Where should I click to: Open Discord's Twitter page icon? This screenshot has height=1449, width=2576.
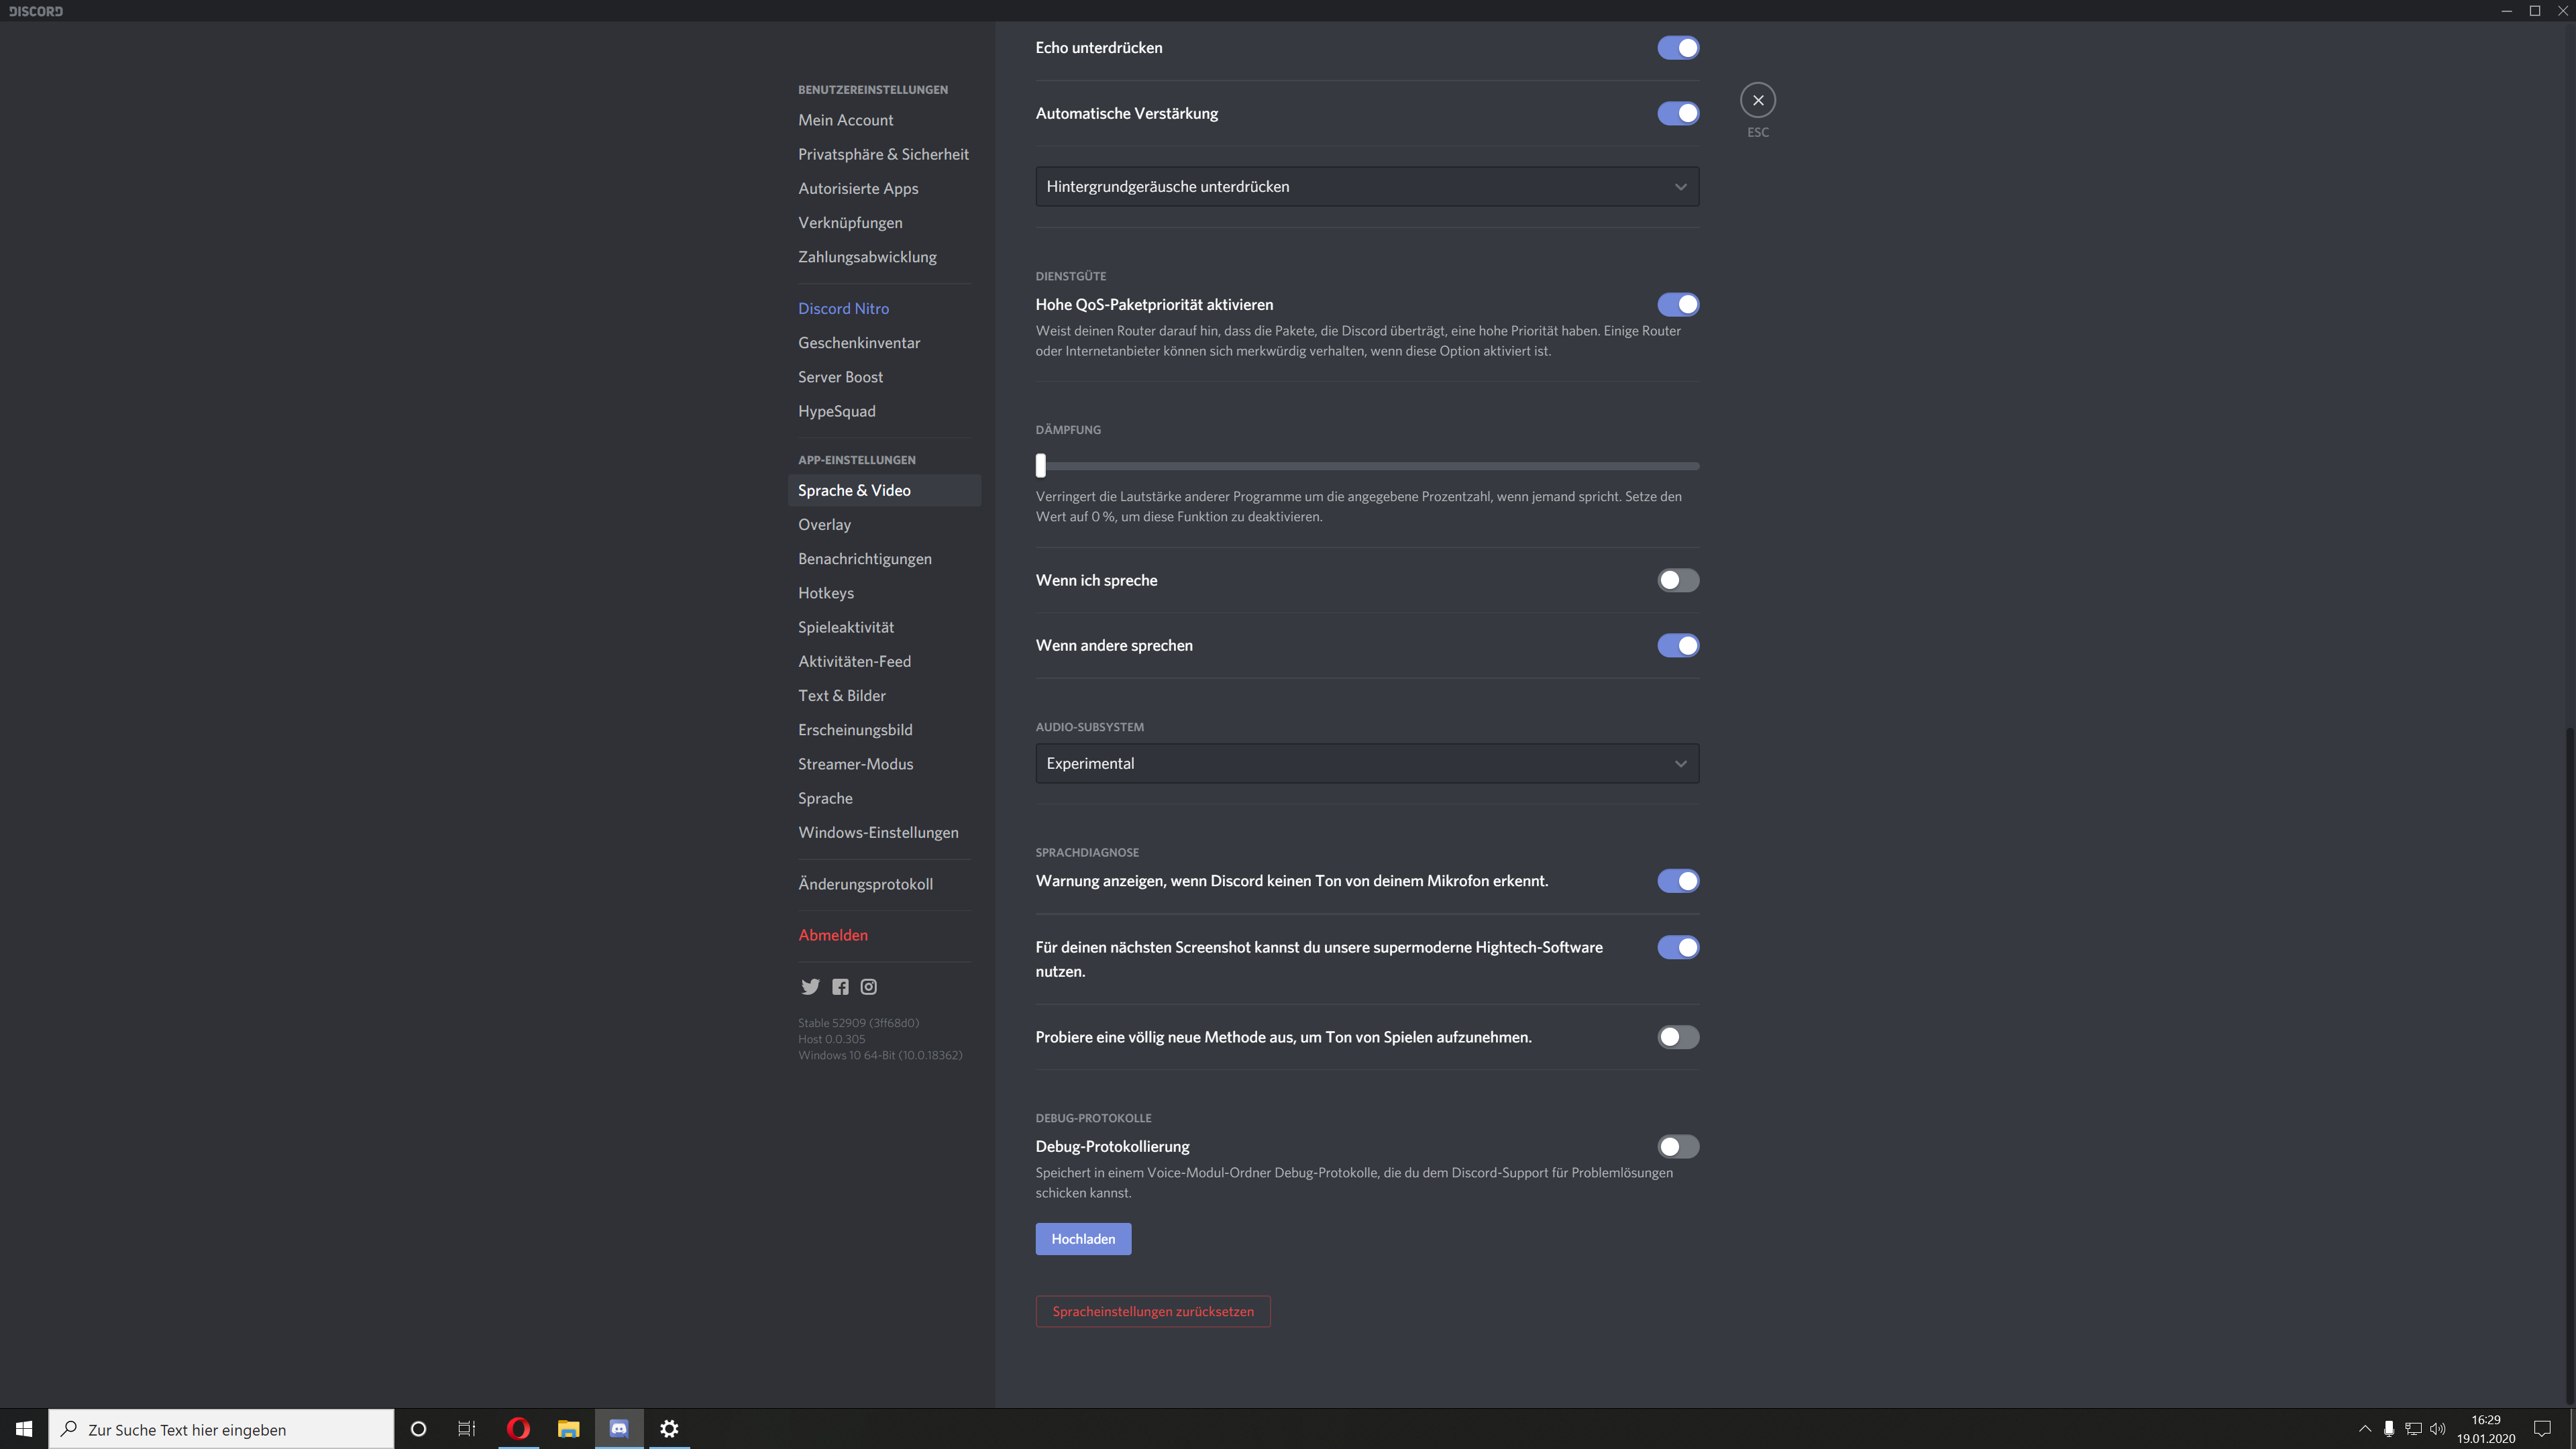pyautogui.click(x=810, y=987)
